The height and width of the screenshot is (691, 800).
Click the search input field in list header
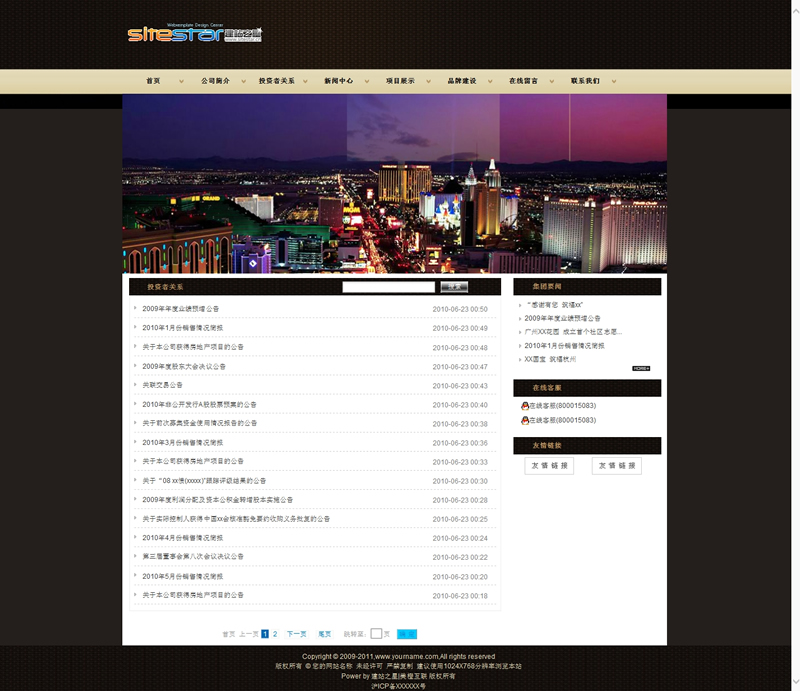(388, 287)
